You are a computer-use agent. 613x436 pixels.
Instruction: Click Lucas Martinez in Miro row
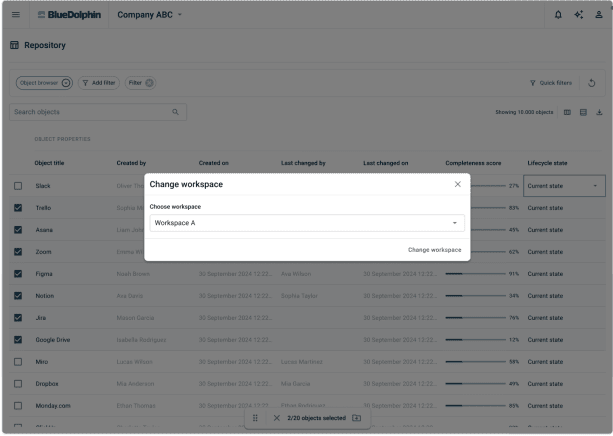(301, 362)
